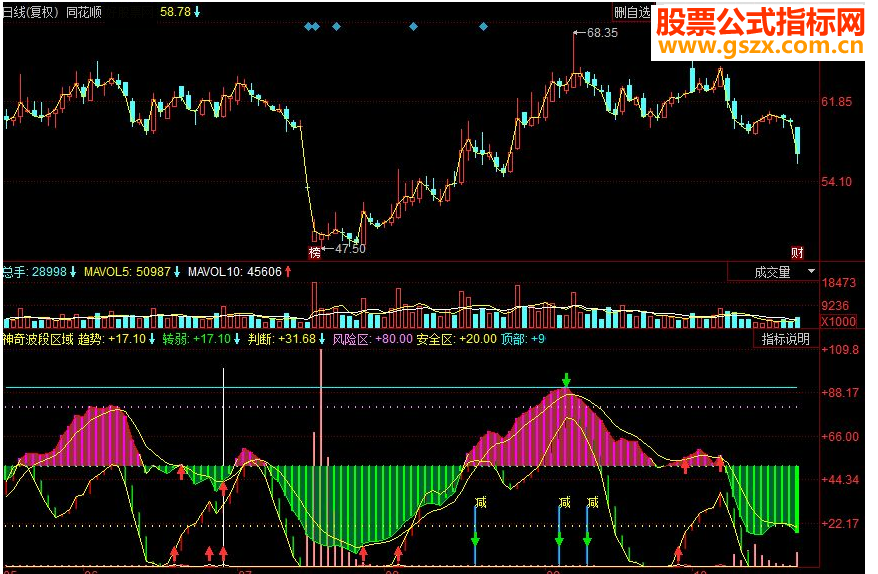Click the 47.50 low price label
Viewport: 878px width, 574px height.
[x=350, y=249]
